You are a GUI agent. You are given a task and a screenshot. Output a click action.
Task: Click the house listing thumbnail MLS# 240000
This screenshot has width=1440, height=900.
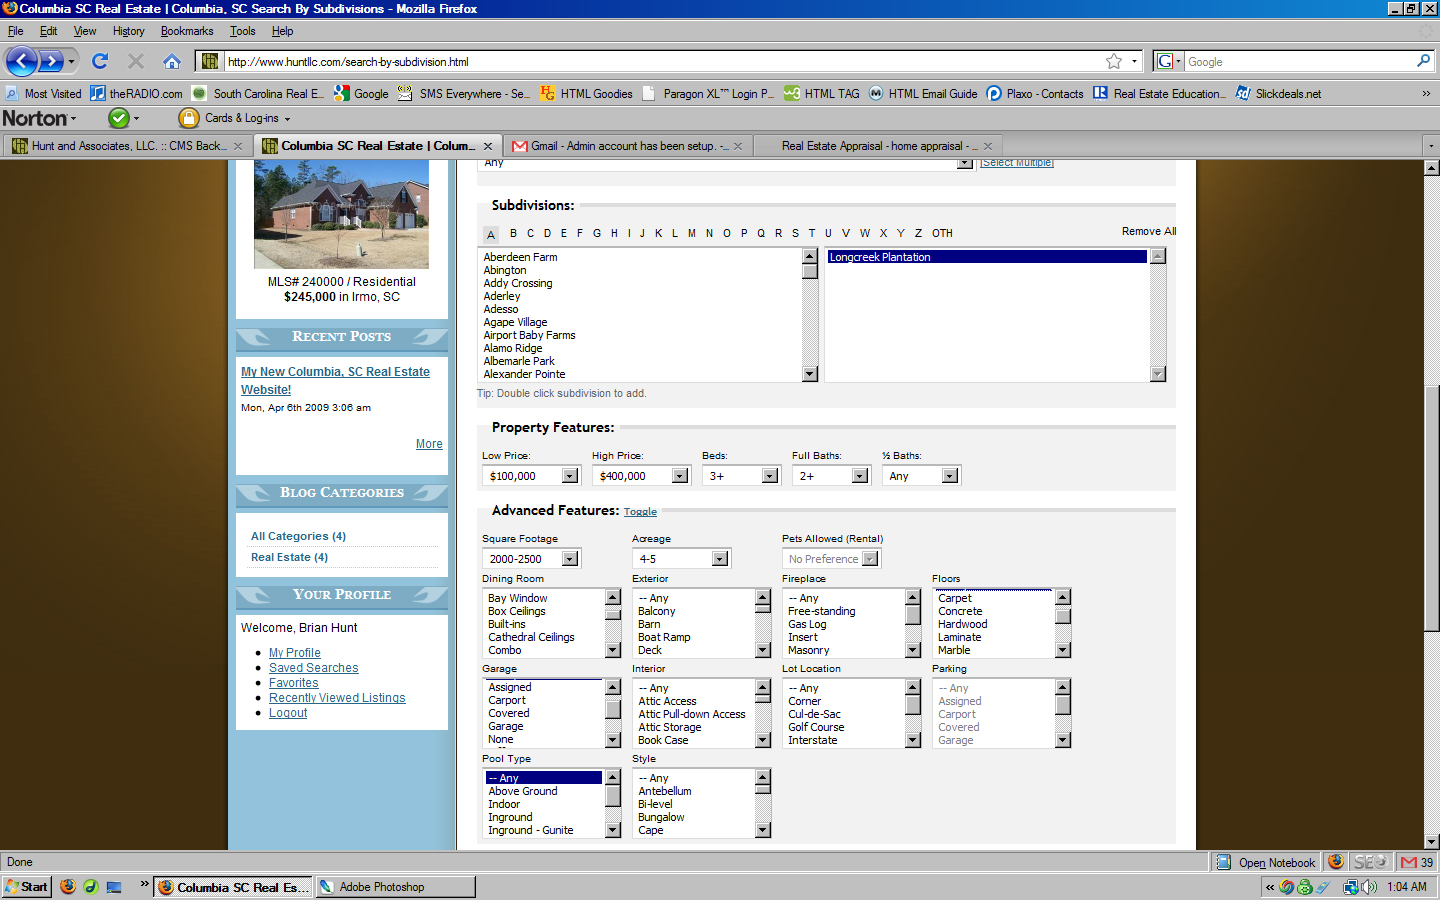(x=341, y=214)
